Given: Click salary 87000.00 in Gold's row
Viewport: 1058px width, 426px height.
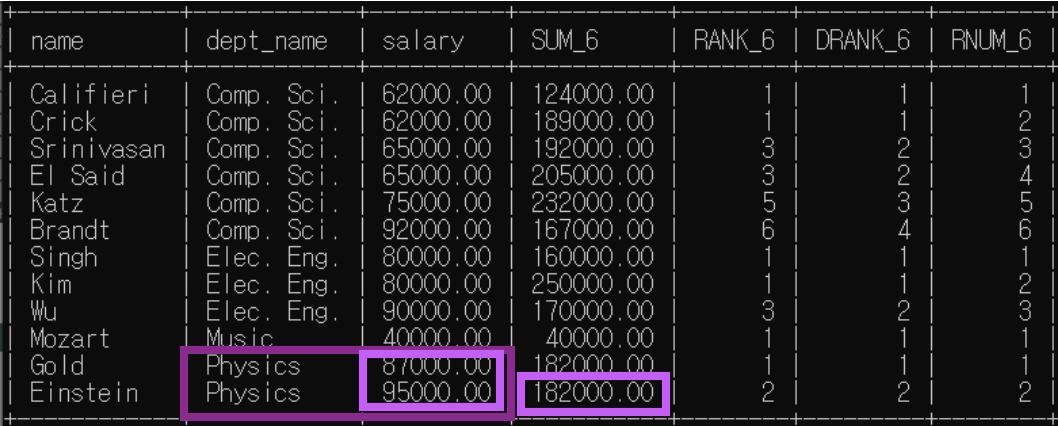Looking at the screenshot, I should click(437, 365).
